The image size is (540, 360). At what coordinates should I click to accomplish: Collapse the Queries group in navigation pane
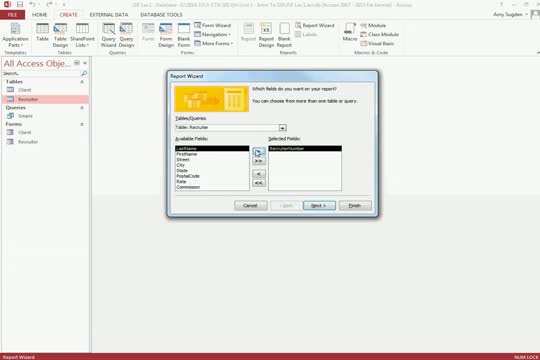coord(82,108)
